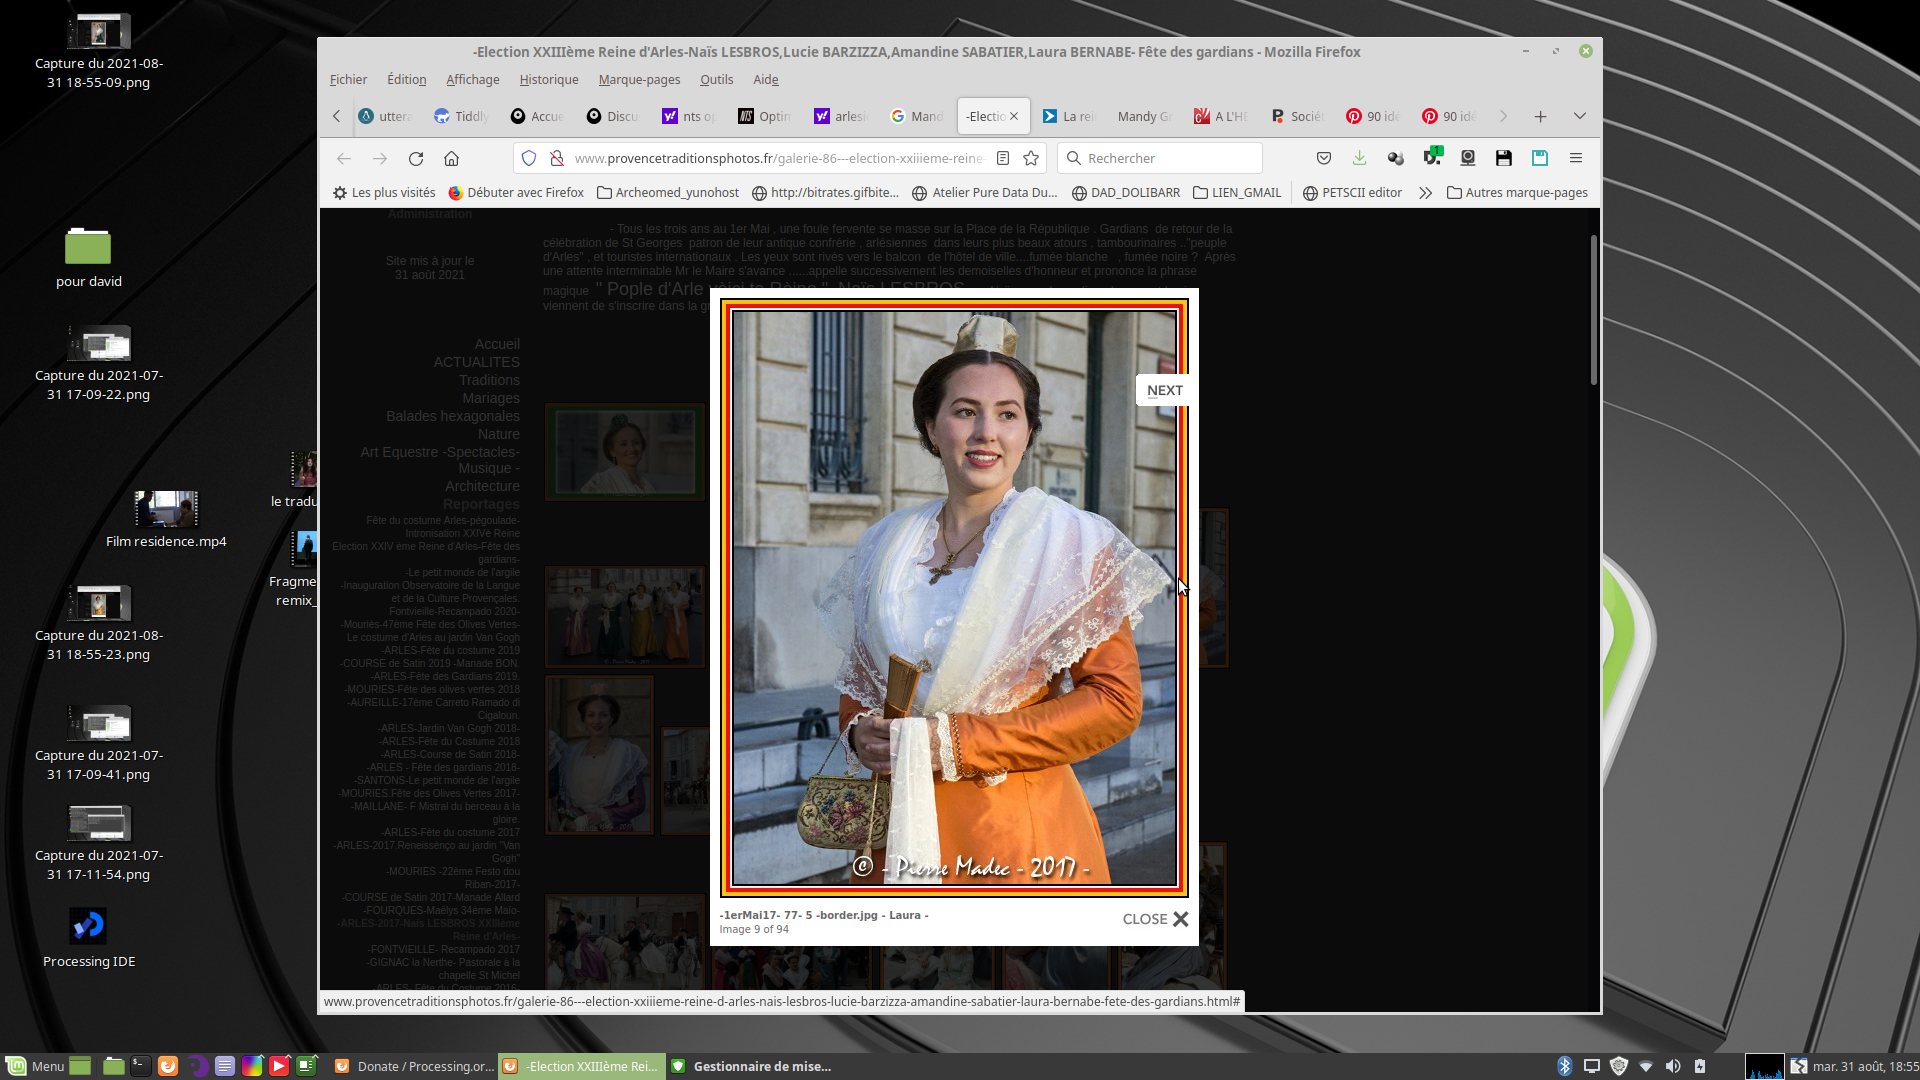1920x1080 pixels.
Task: Bookmark this page with the star icon
Action: [1031, 158]
